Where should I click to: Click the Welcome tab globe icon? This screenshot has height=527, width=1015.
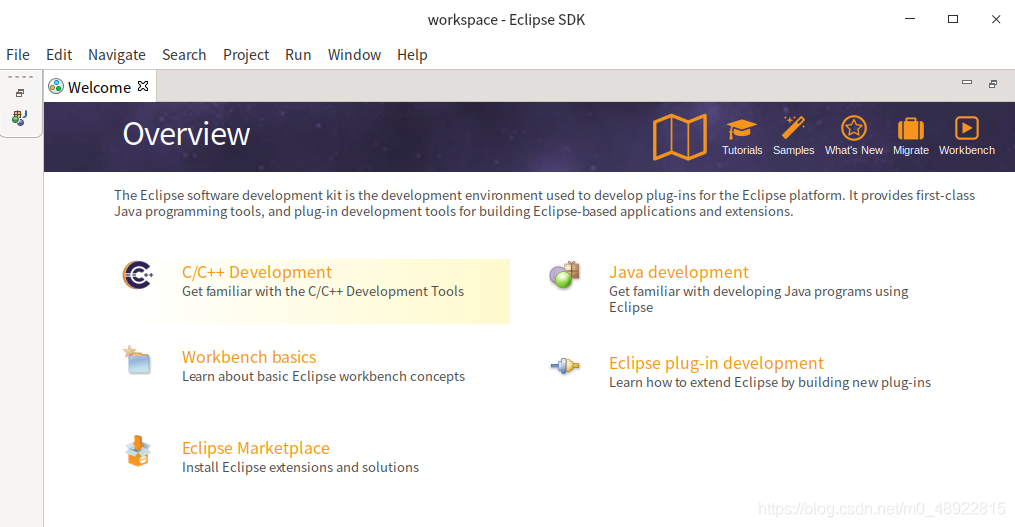56,86
